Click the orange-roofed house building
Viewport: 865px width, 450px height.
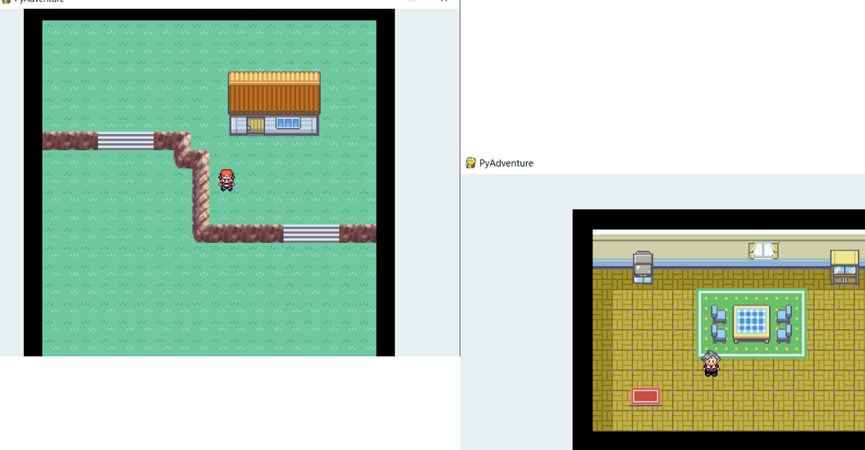[274, 104]
